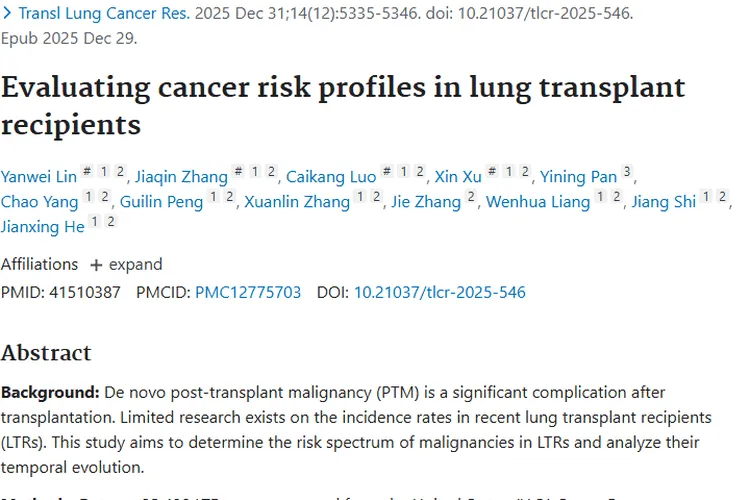Select author Caikang Luo
The height and width of the screenshot is (500, 750).
[x=331, y=177]
